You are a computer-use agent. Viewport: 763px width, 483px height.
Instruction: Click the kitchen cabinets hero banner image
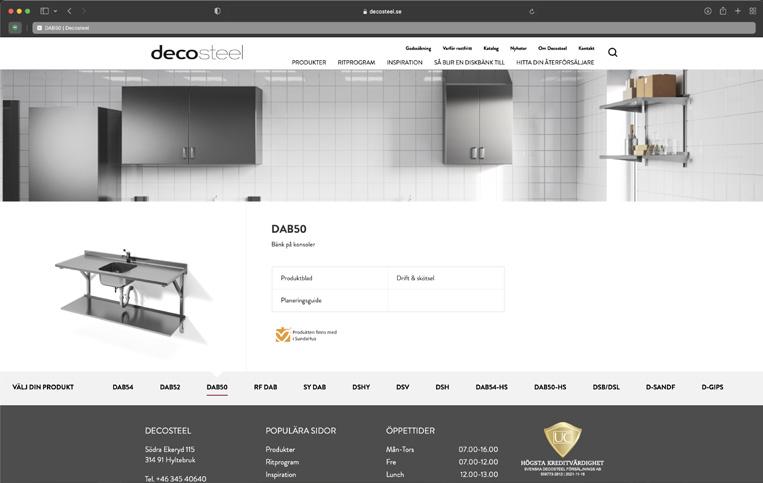382,136
